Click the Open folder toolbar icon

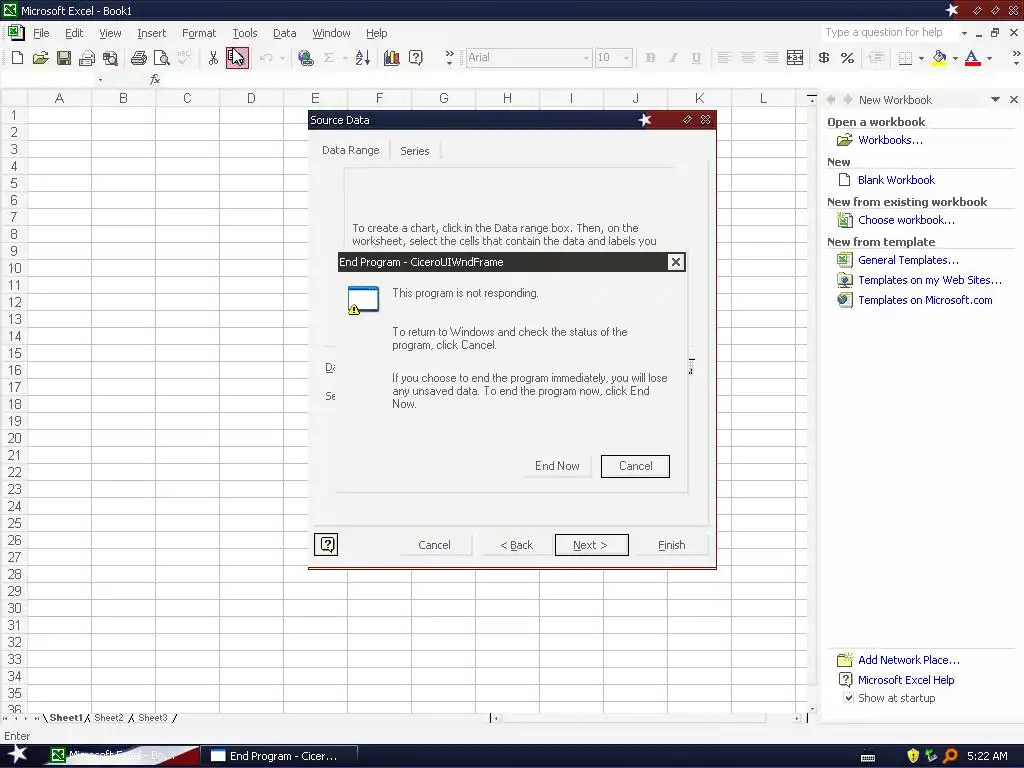tap(40, 58)
